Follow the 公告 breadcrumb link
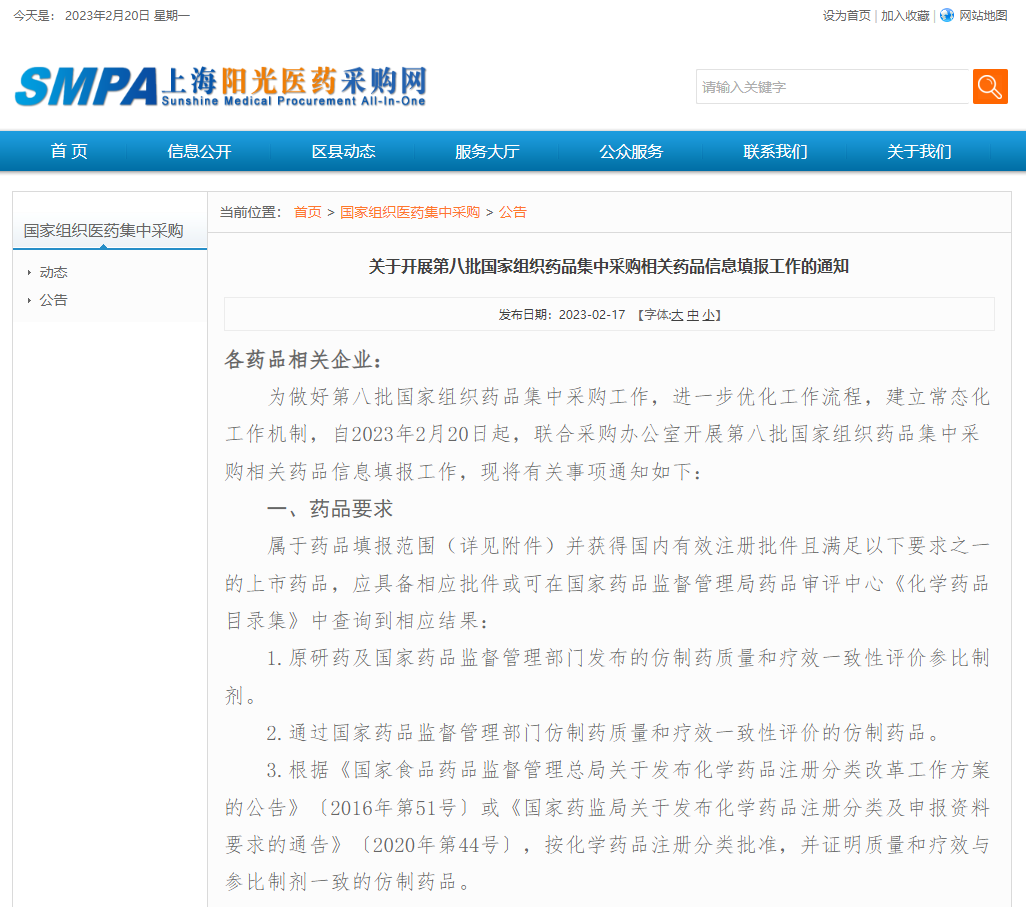Screen dimensions: 1026x907 click(x=513, y=212)
